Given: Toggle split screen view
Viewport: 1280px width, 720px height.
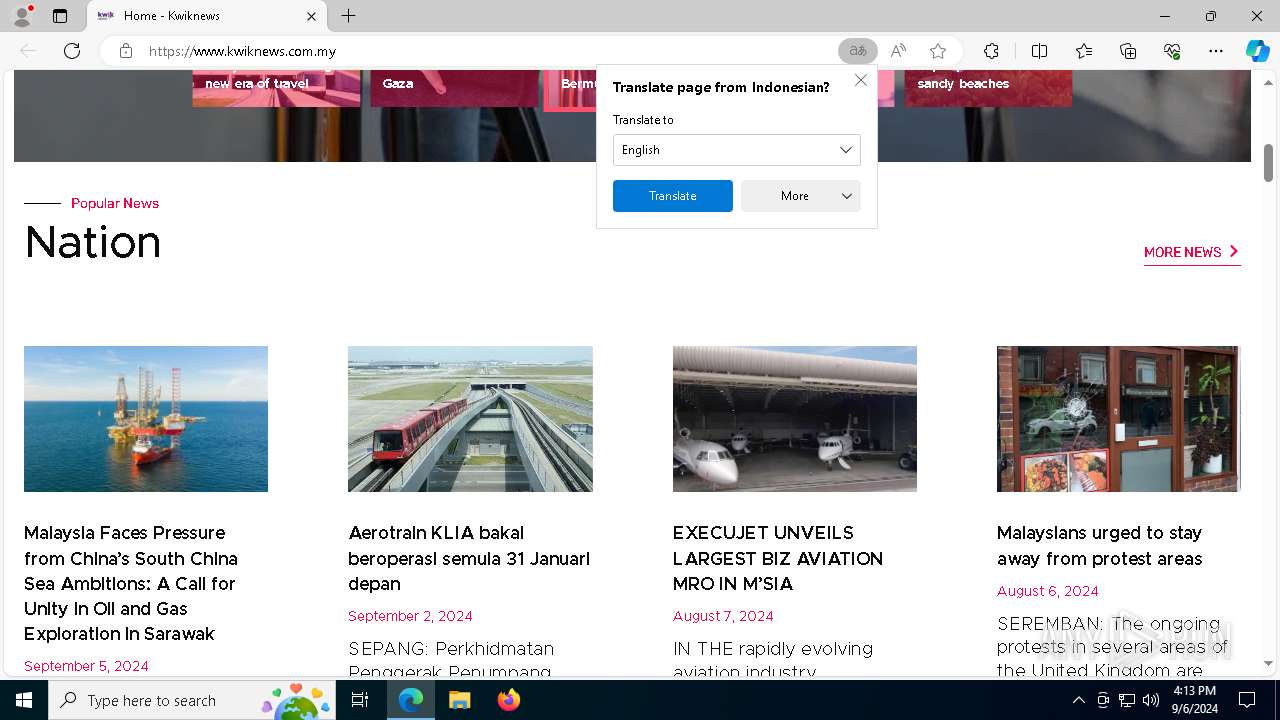Looking at the screenshot, I should [1039, 51].
